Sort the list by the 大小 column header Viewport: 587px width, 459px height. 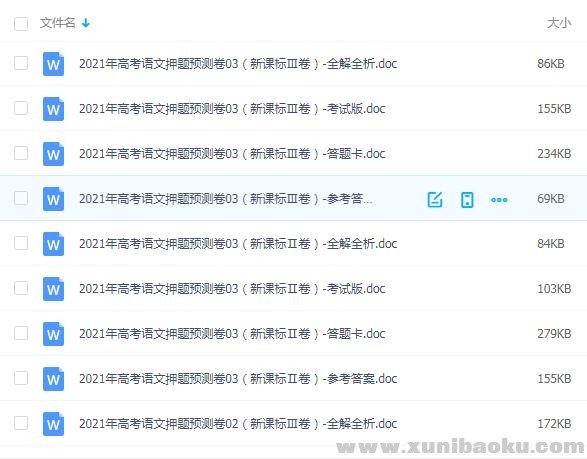(559, 23)
